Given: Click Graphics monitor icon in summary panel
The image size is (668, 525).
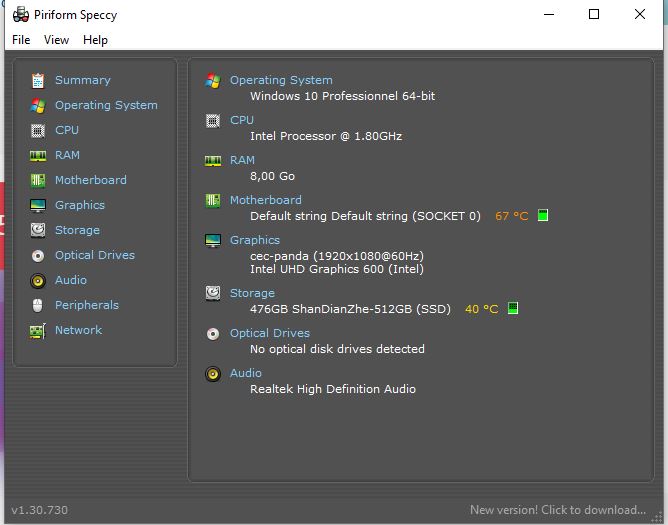Looking at the screenshot, I should click(213, 241).
